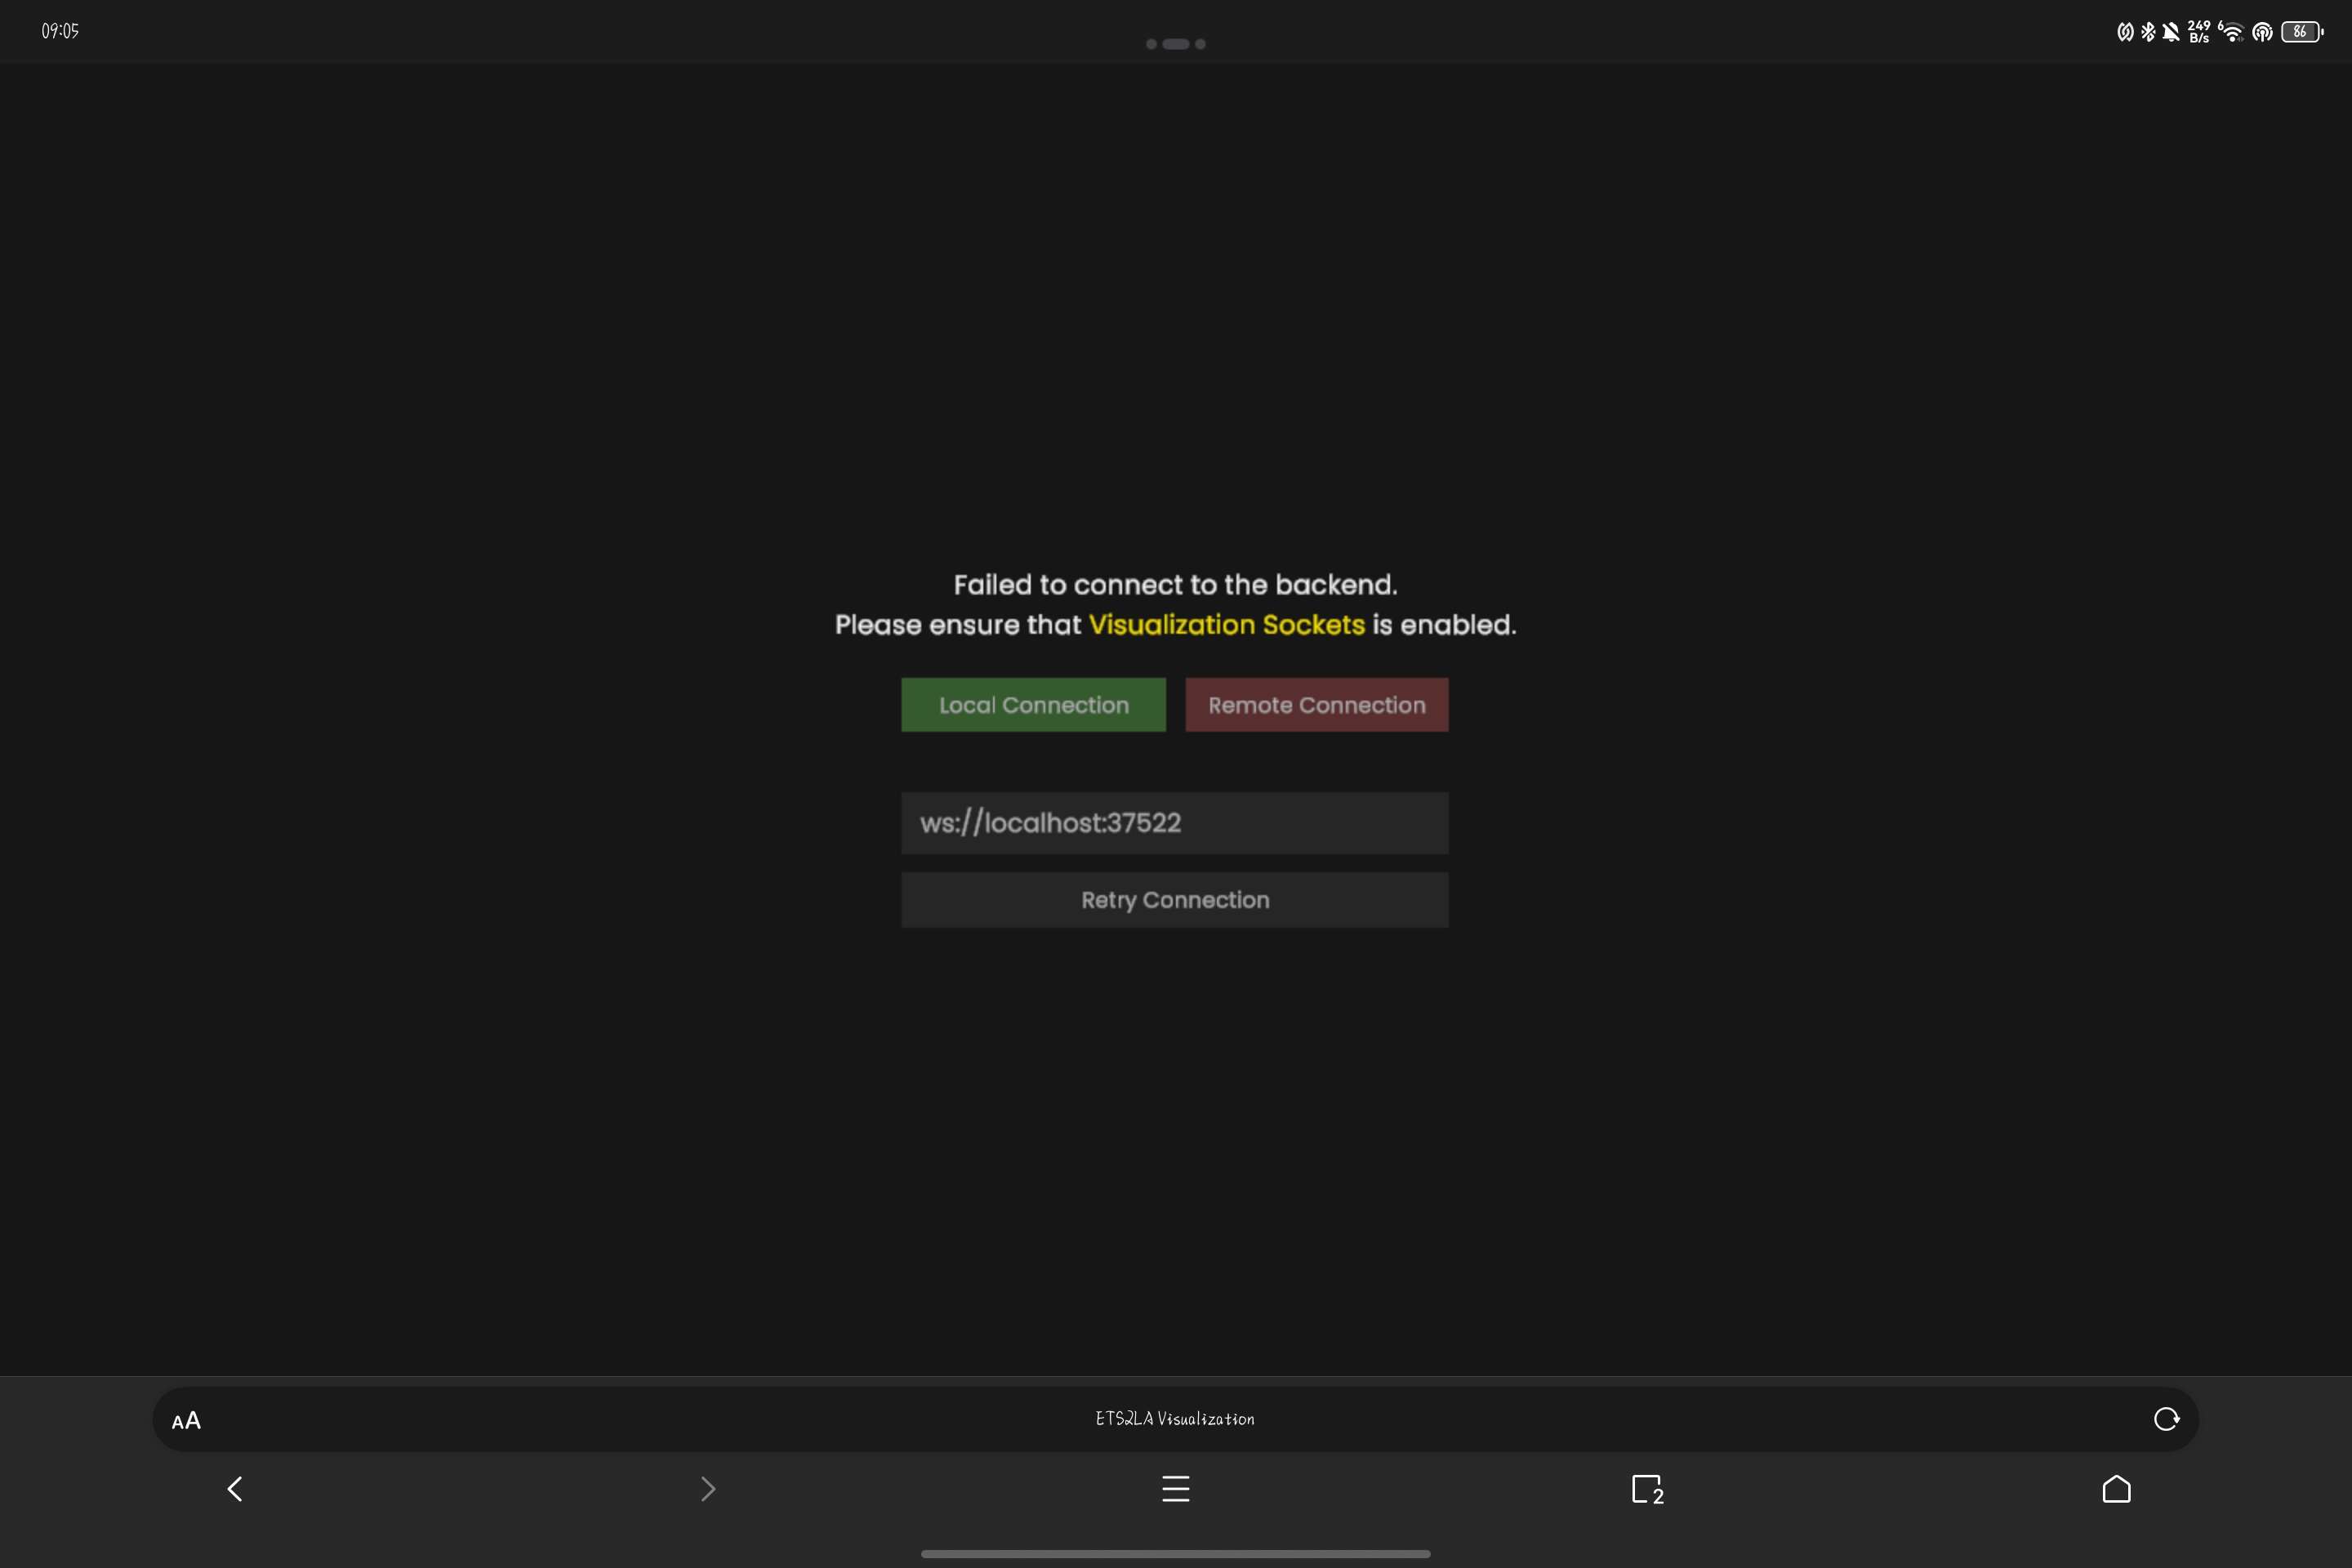2352x1568 pixels.
Task: Tap the 09:05 clock in status bar
Action: (60, 31)
